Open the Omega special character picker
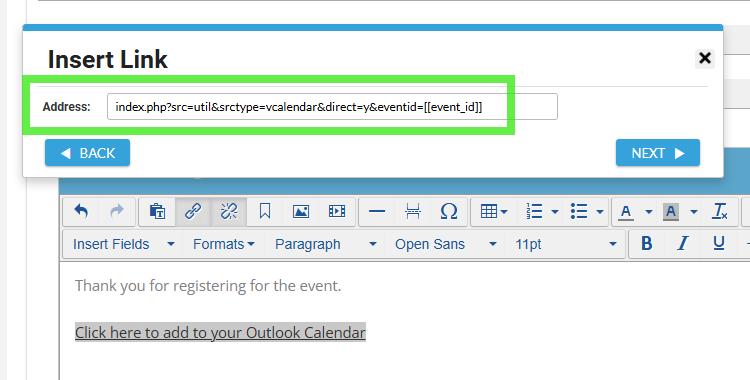This screenshot has width=750, height=380. point(449,211)
